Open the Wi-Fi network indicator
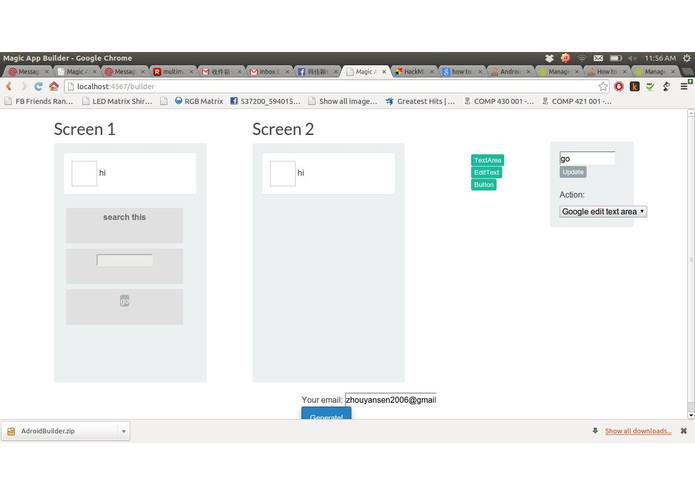 (582, 58)
